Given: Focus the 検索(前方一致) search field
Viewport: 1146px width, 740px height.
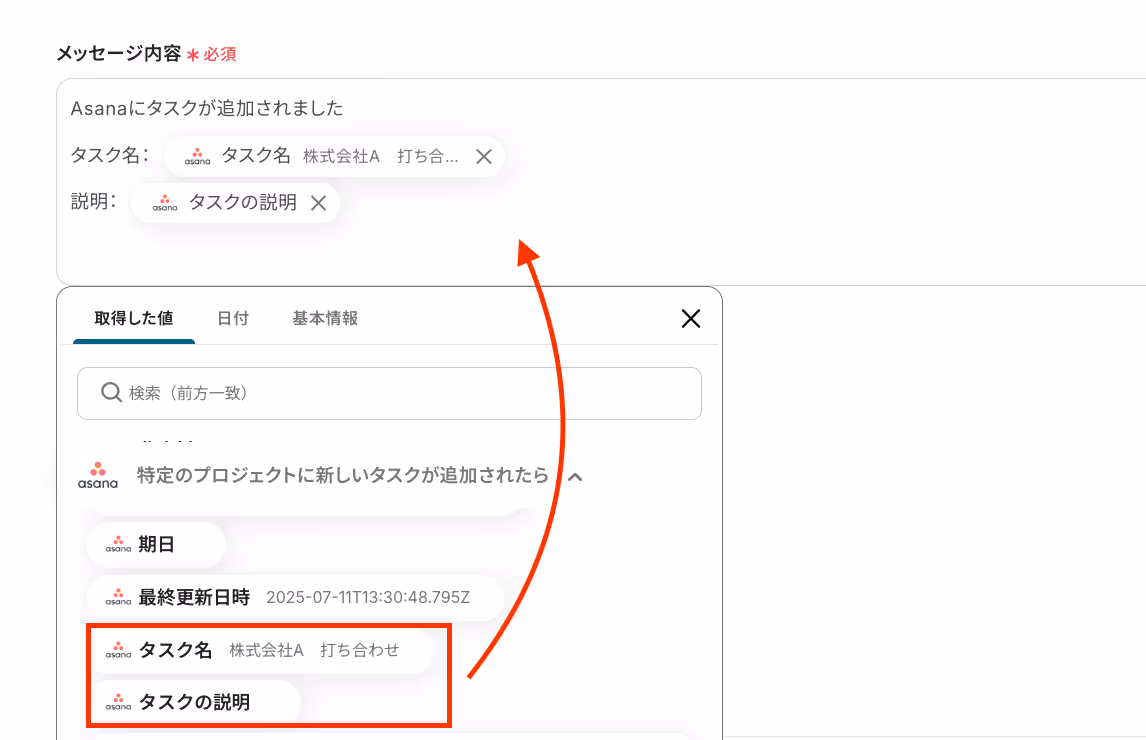Looking at the screenshot, I should (390, 393).
